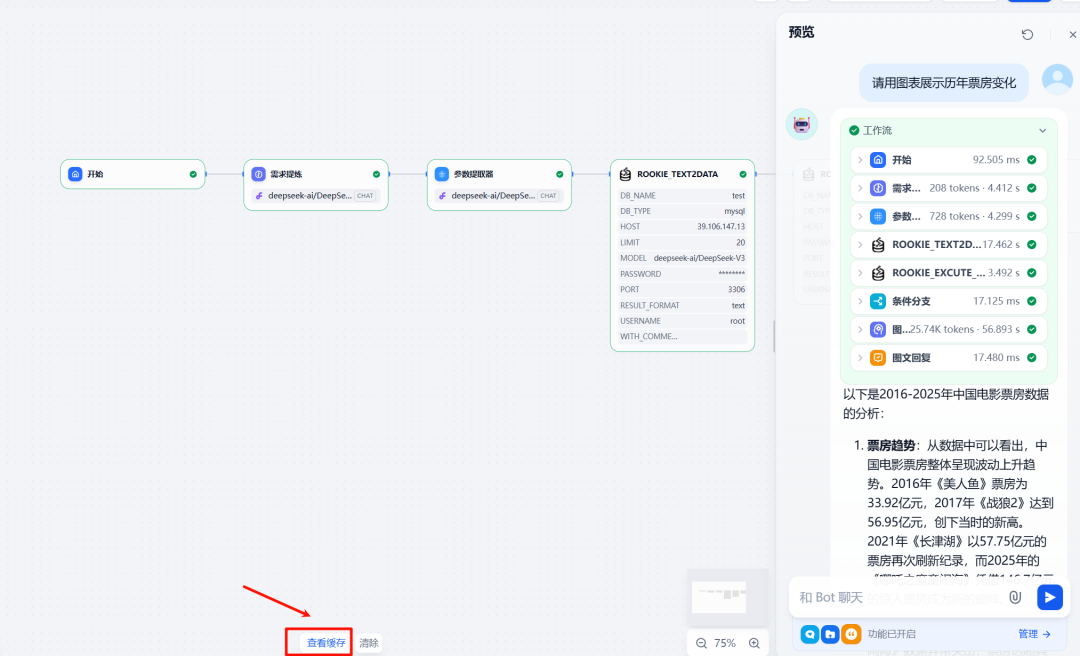Expand the ROOKIE_TEXT2D... 17.462 s row
The width and height of the screenshot is (1080, 656).
[860, 245]
